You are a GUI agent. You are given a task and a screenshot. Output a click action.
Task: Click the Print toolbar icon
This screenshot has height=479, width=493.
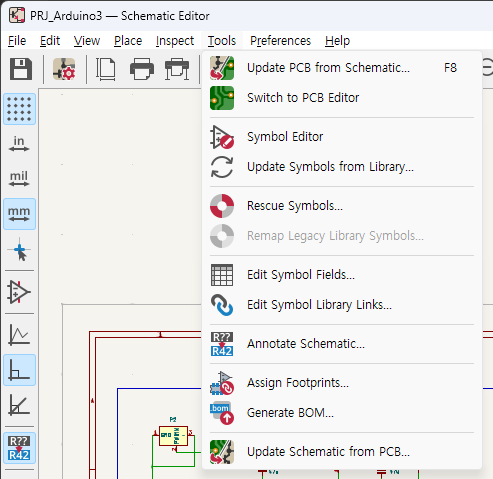pyautogui.click(x=142, y=69)
